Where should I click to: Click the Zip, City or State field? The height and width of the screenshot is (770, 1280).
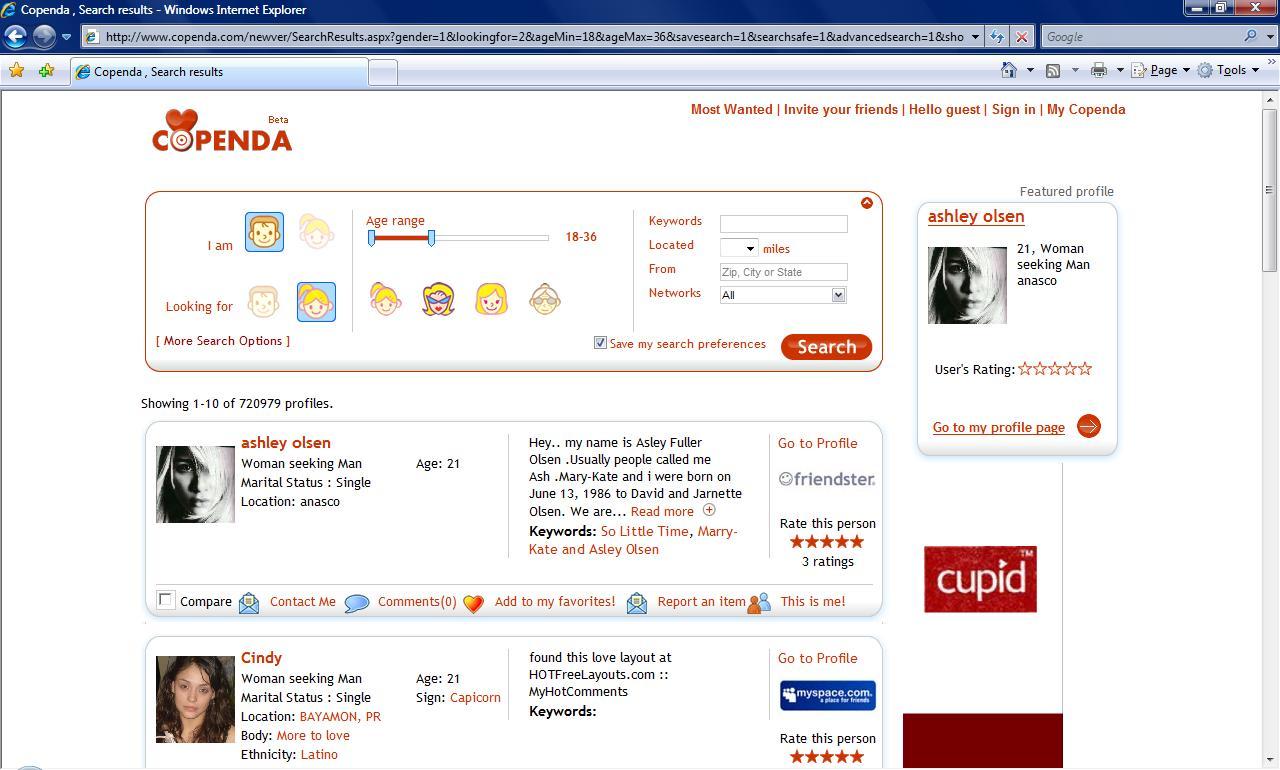[x=783, y=272]
